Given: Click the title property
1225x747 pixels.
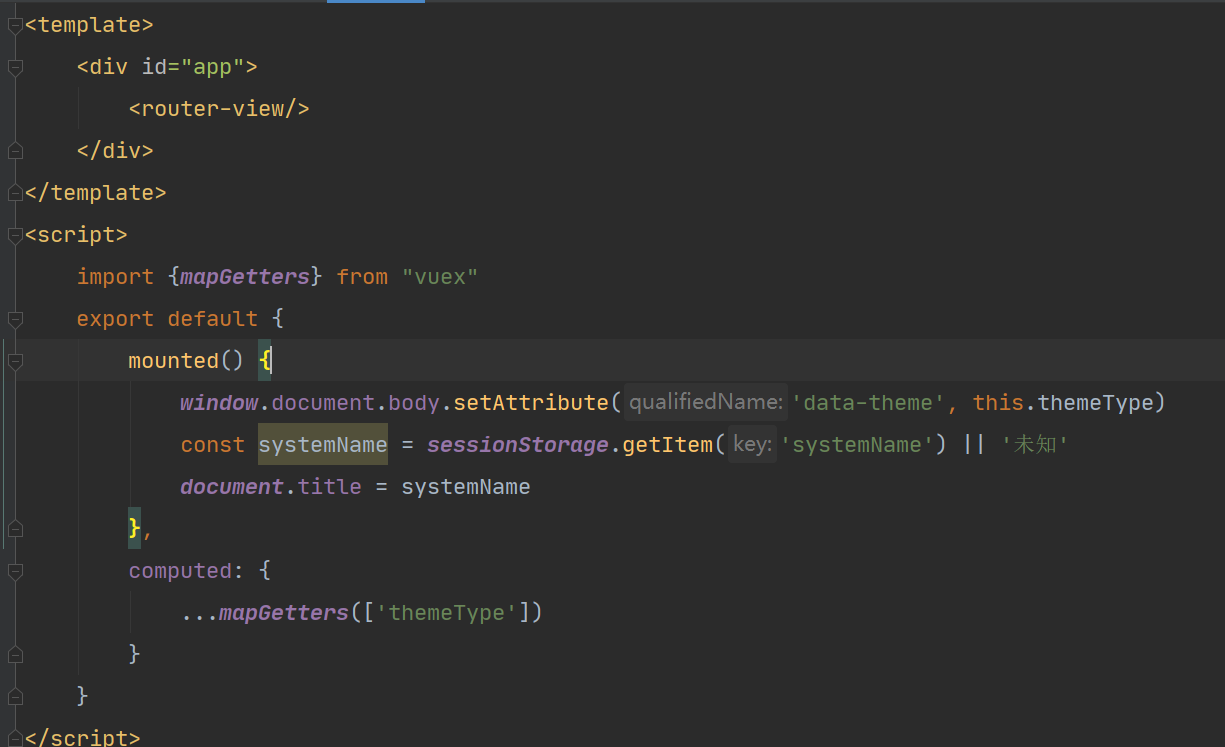Looking at the screenshot, I should 330,487.
